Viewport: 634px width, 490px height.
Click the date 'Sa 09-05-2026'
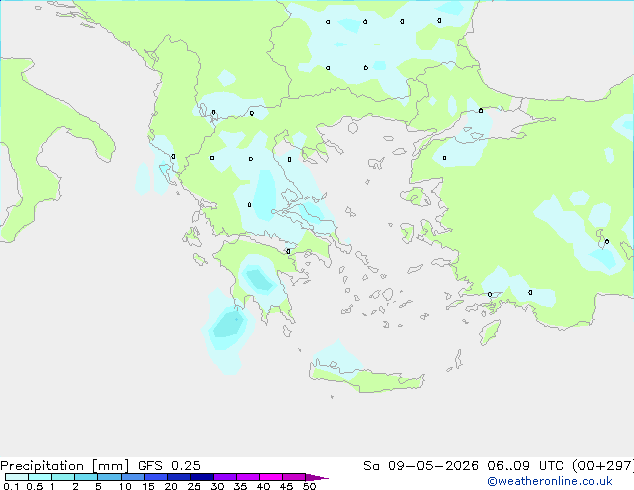point(421,466)
